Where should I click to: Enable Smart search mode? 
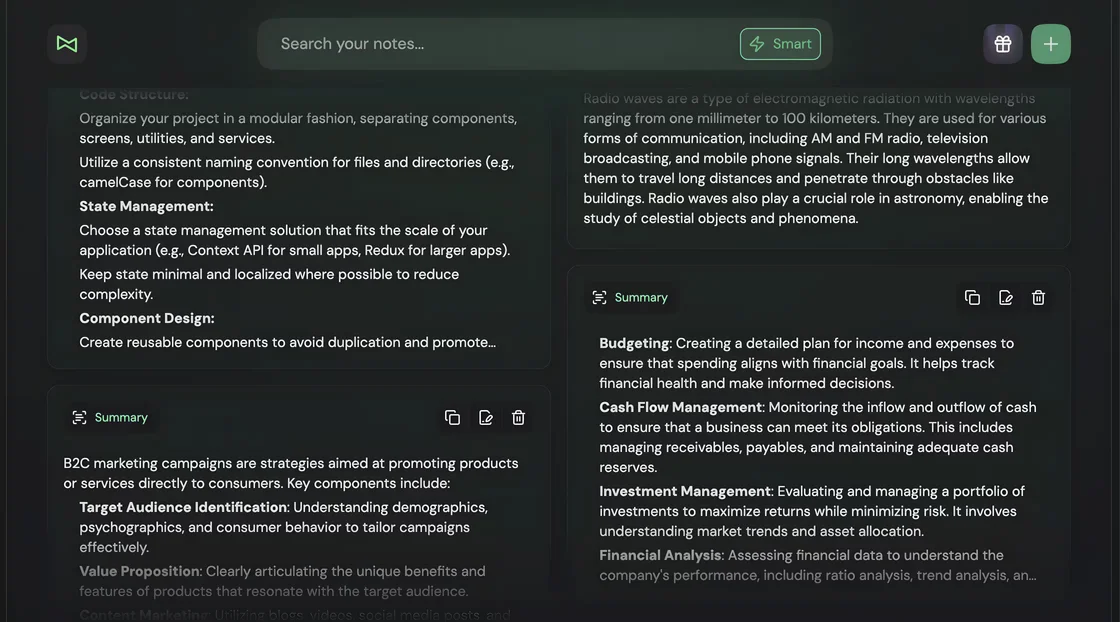pyautogui.click(x=781, y=44)
